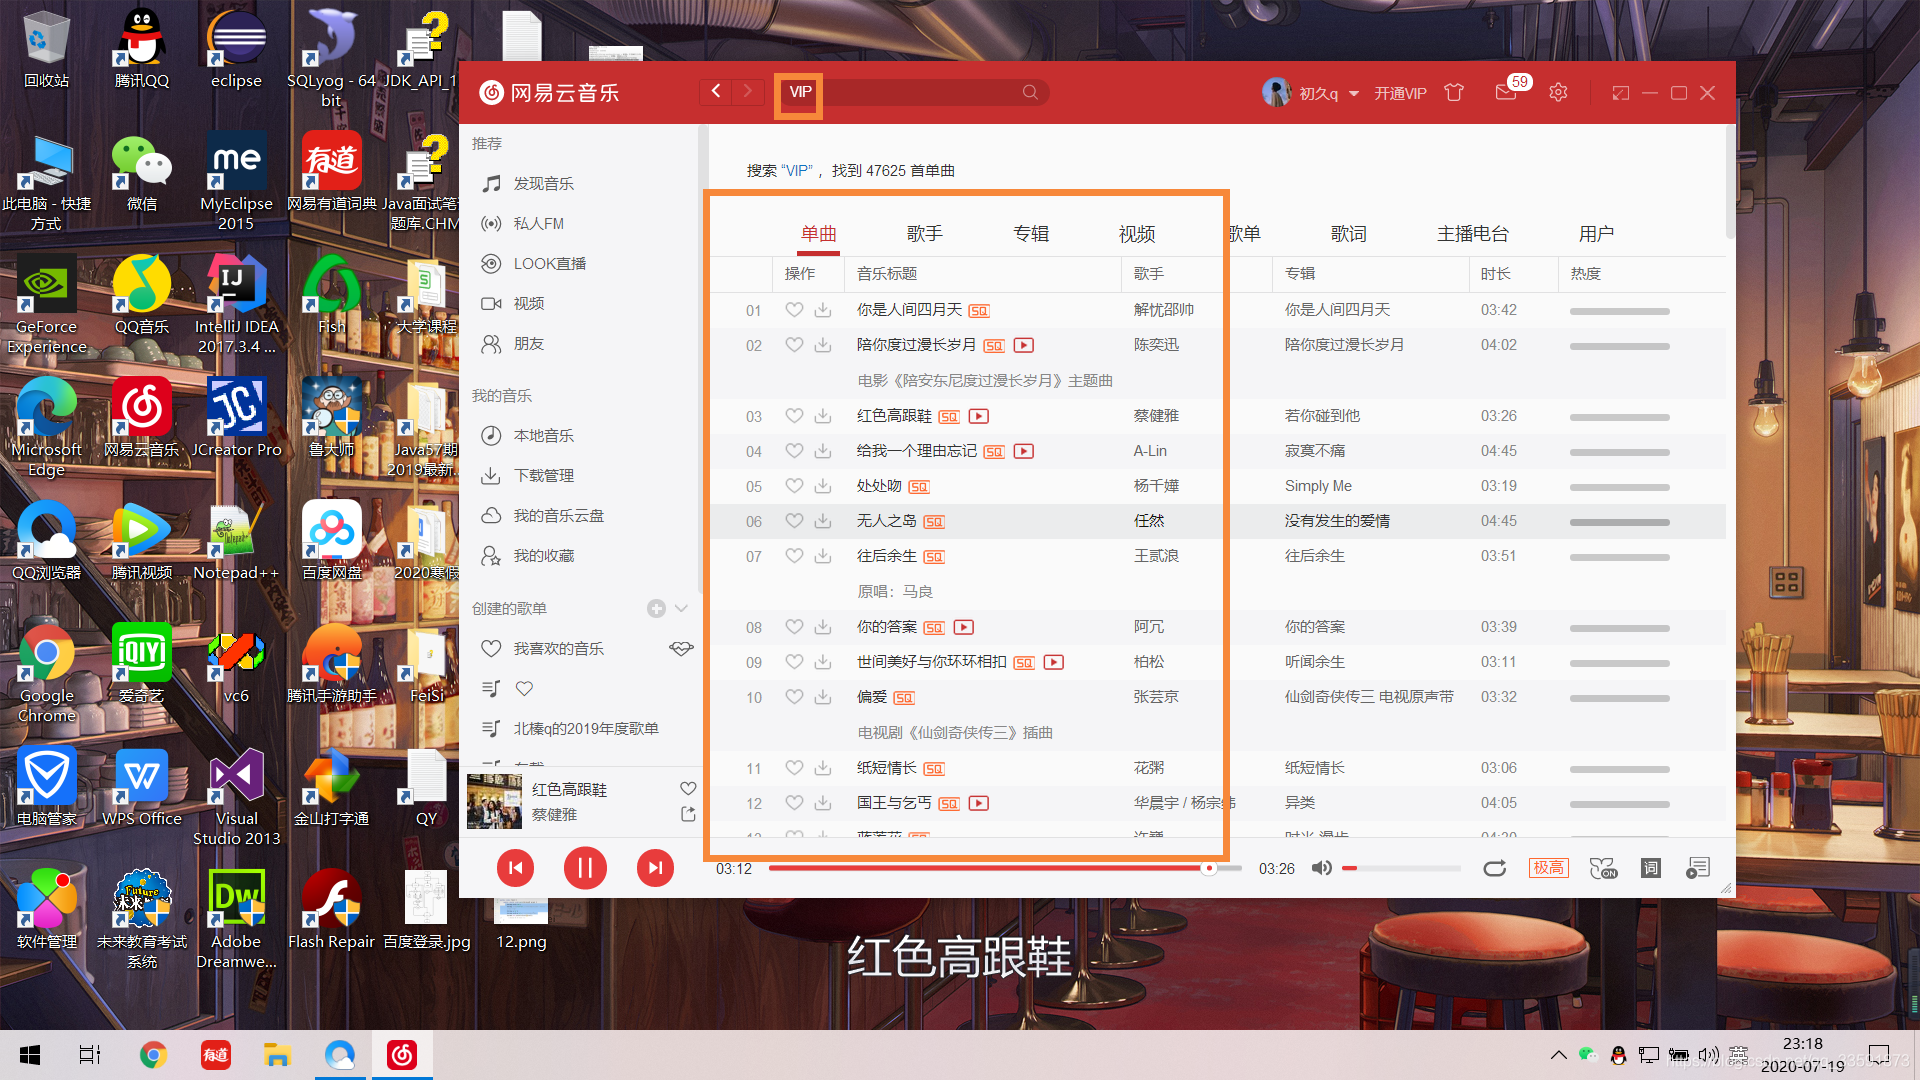This screenshot has height=1080, width=1920.
Task: Open artist 陈奕迅 from row 02
Action: (1156, 345)
